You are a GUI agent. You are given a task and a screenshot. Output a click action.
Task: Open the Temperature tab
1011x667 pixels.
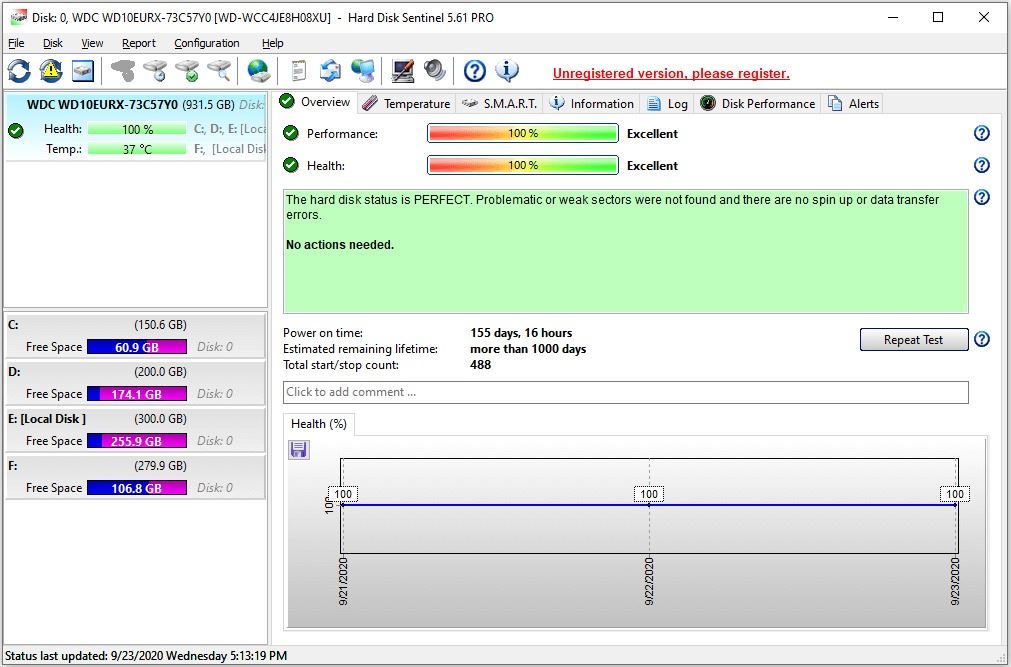click(x=406, y=103)
